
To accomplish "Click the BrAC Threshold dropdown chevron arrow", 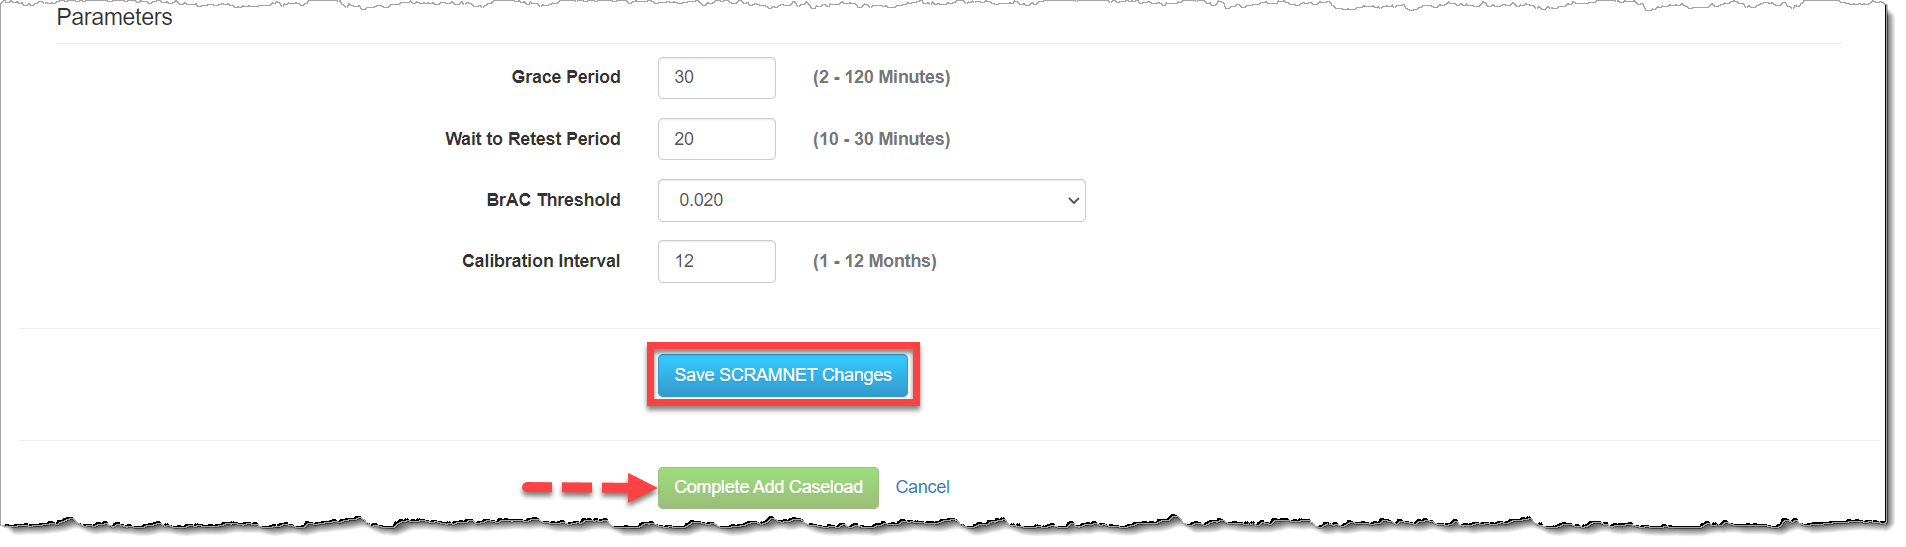I will tap(1073, 201).
